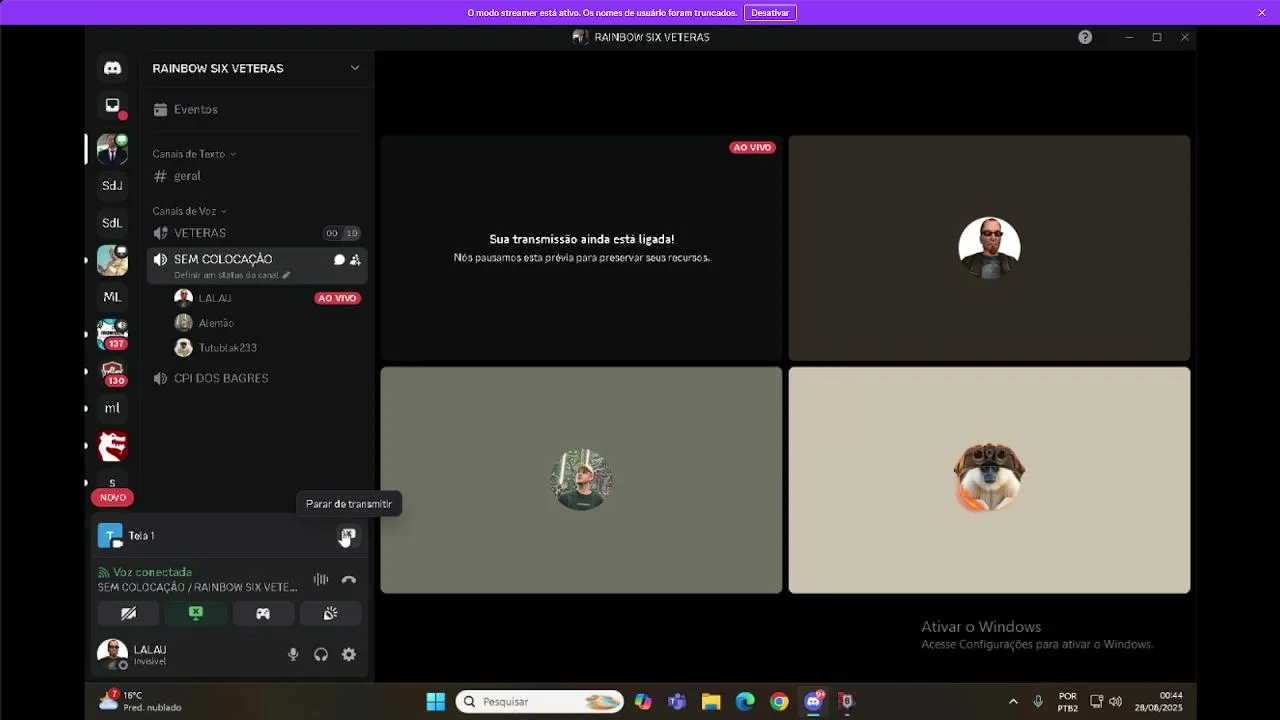1280x720 pixels.
Task: Open Discord direct messages home icon
Action: [112, 68]
